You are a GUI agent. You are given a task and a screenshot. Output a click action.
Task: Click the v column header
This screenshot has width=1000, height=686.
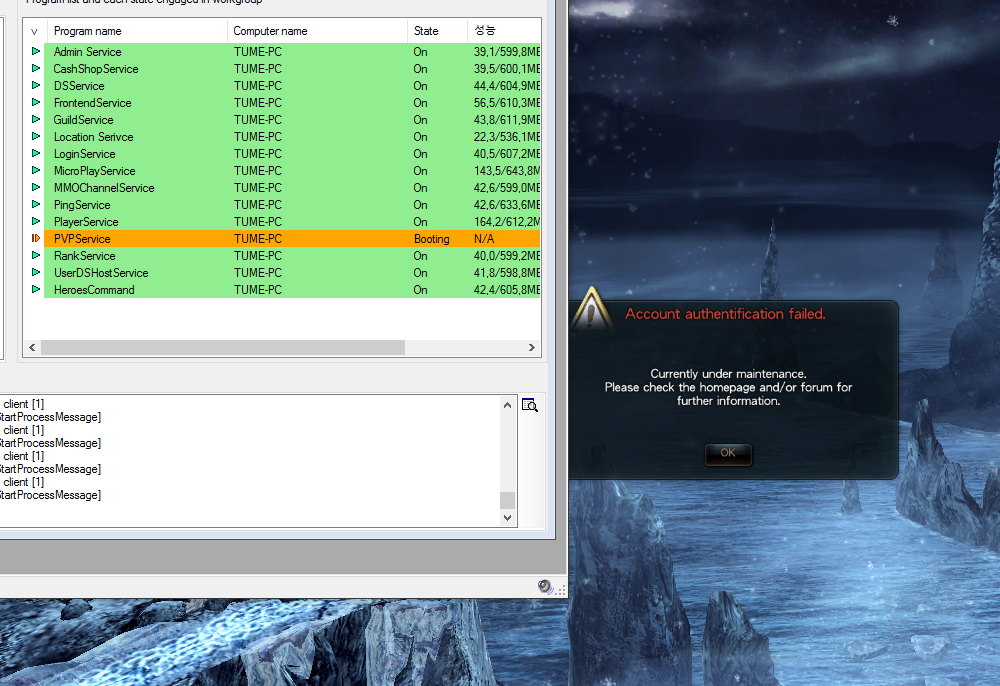click(x=34, y=31)
